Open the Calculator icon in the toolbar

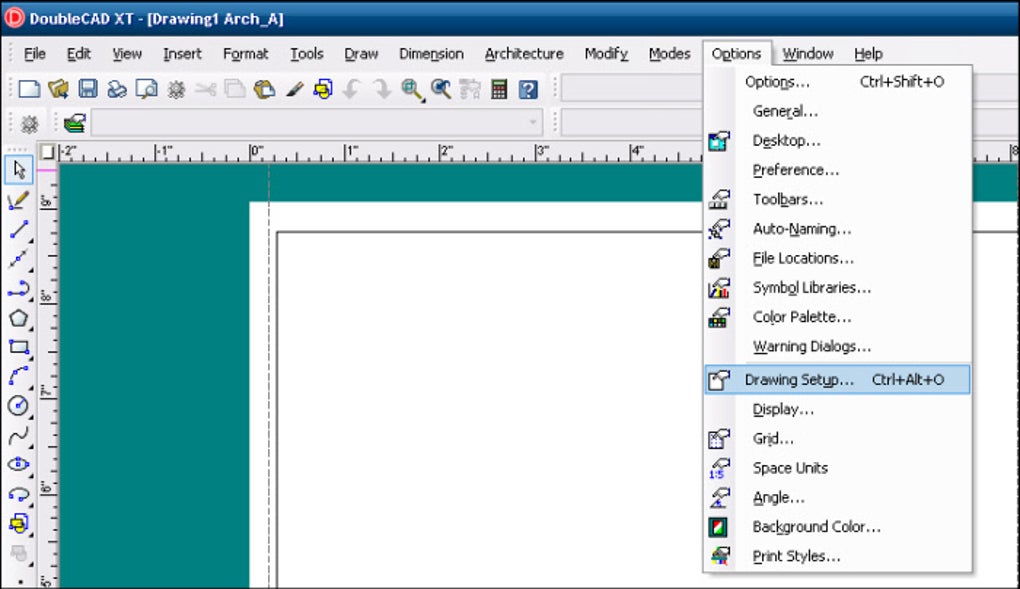499,89
